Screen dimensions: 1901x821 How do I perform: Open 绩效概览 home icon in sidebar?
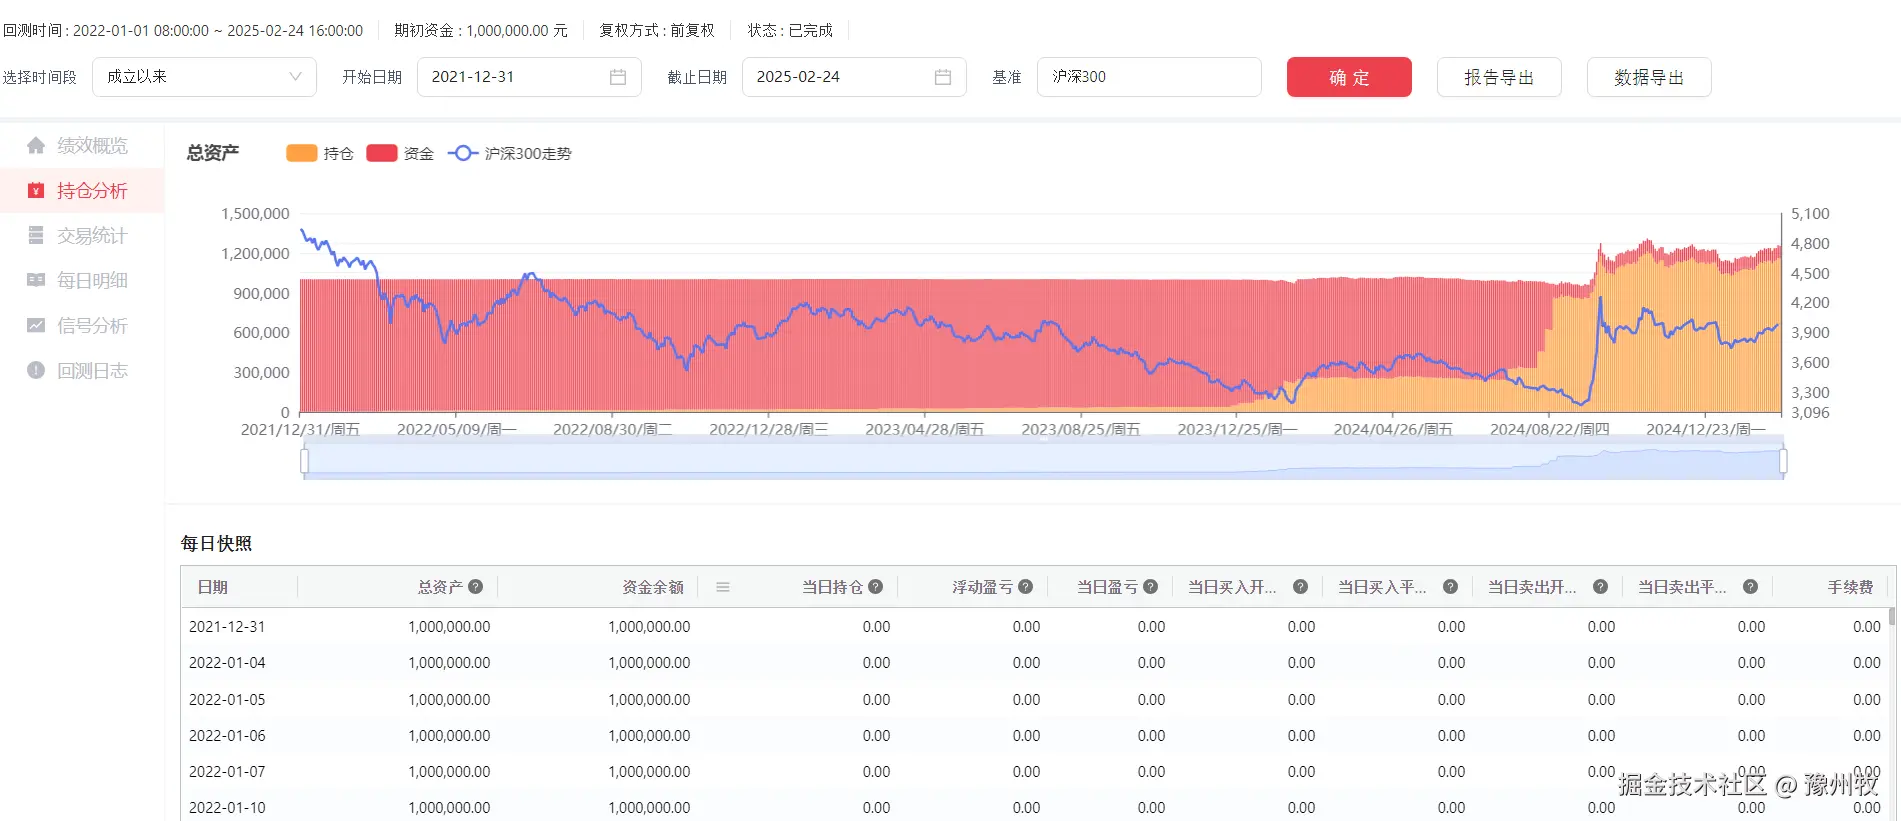[36, 146]
